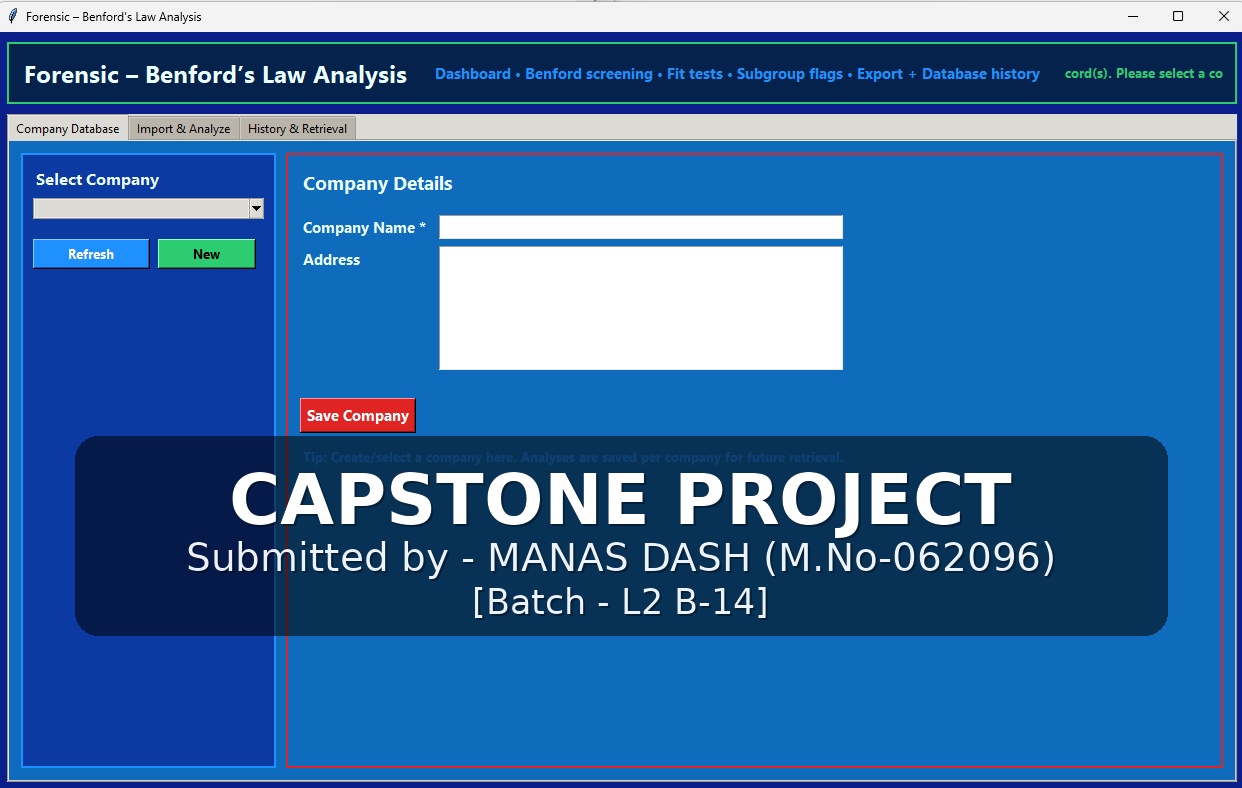1242x788 pixels.
Task: Expand the Select Company dropdown arrow
Action: coord(256,208)
